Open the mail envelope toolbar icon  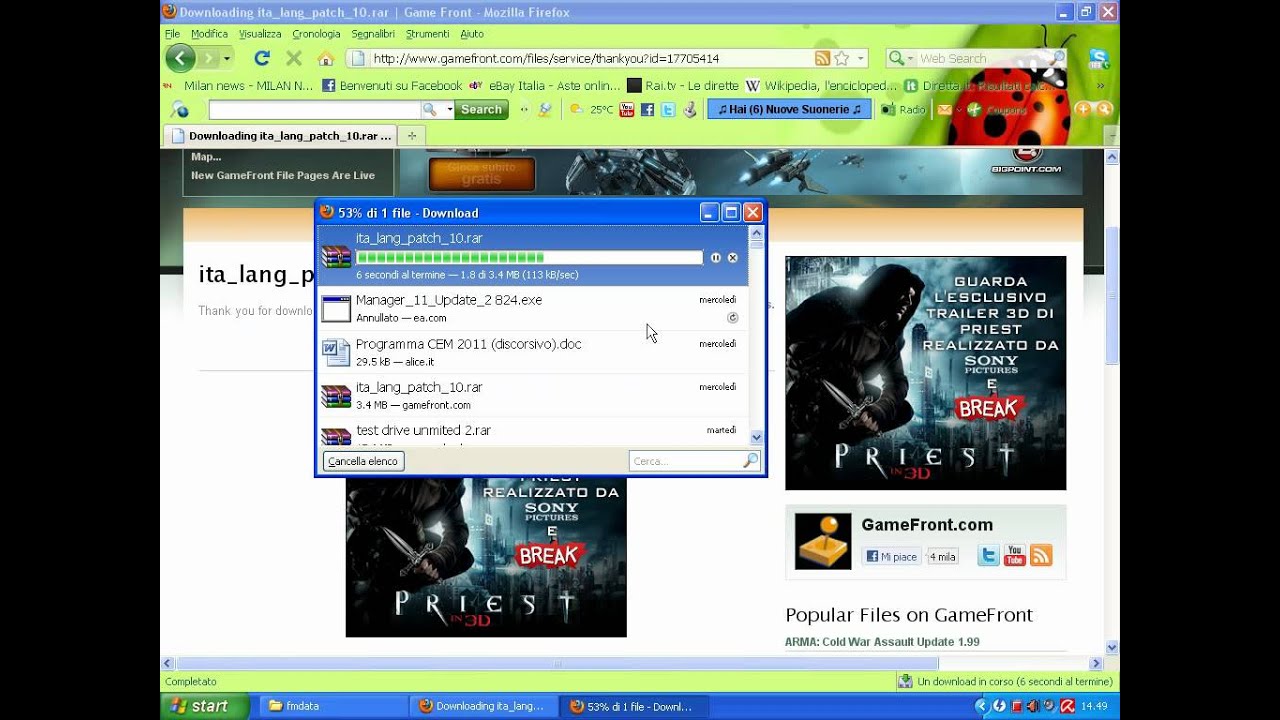click(945, 110)
